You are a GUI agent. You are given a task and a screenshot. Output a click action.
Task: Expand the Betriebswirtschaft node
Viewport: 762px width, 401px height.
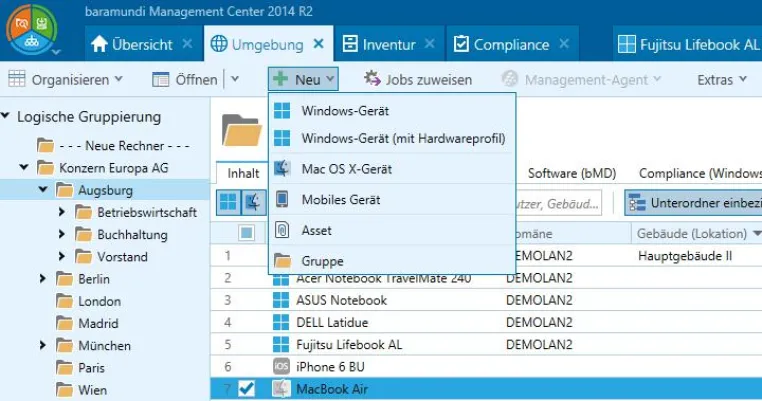[x=62, y=212]
